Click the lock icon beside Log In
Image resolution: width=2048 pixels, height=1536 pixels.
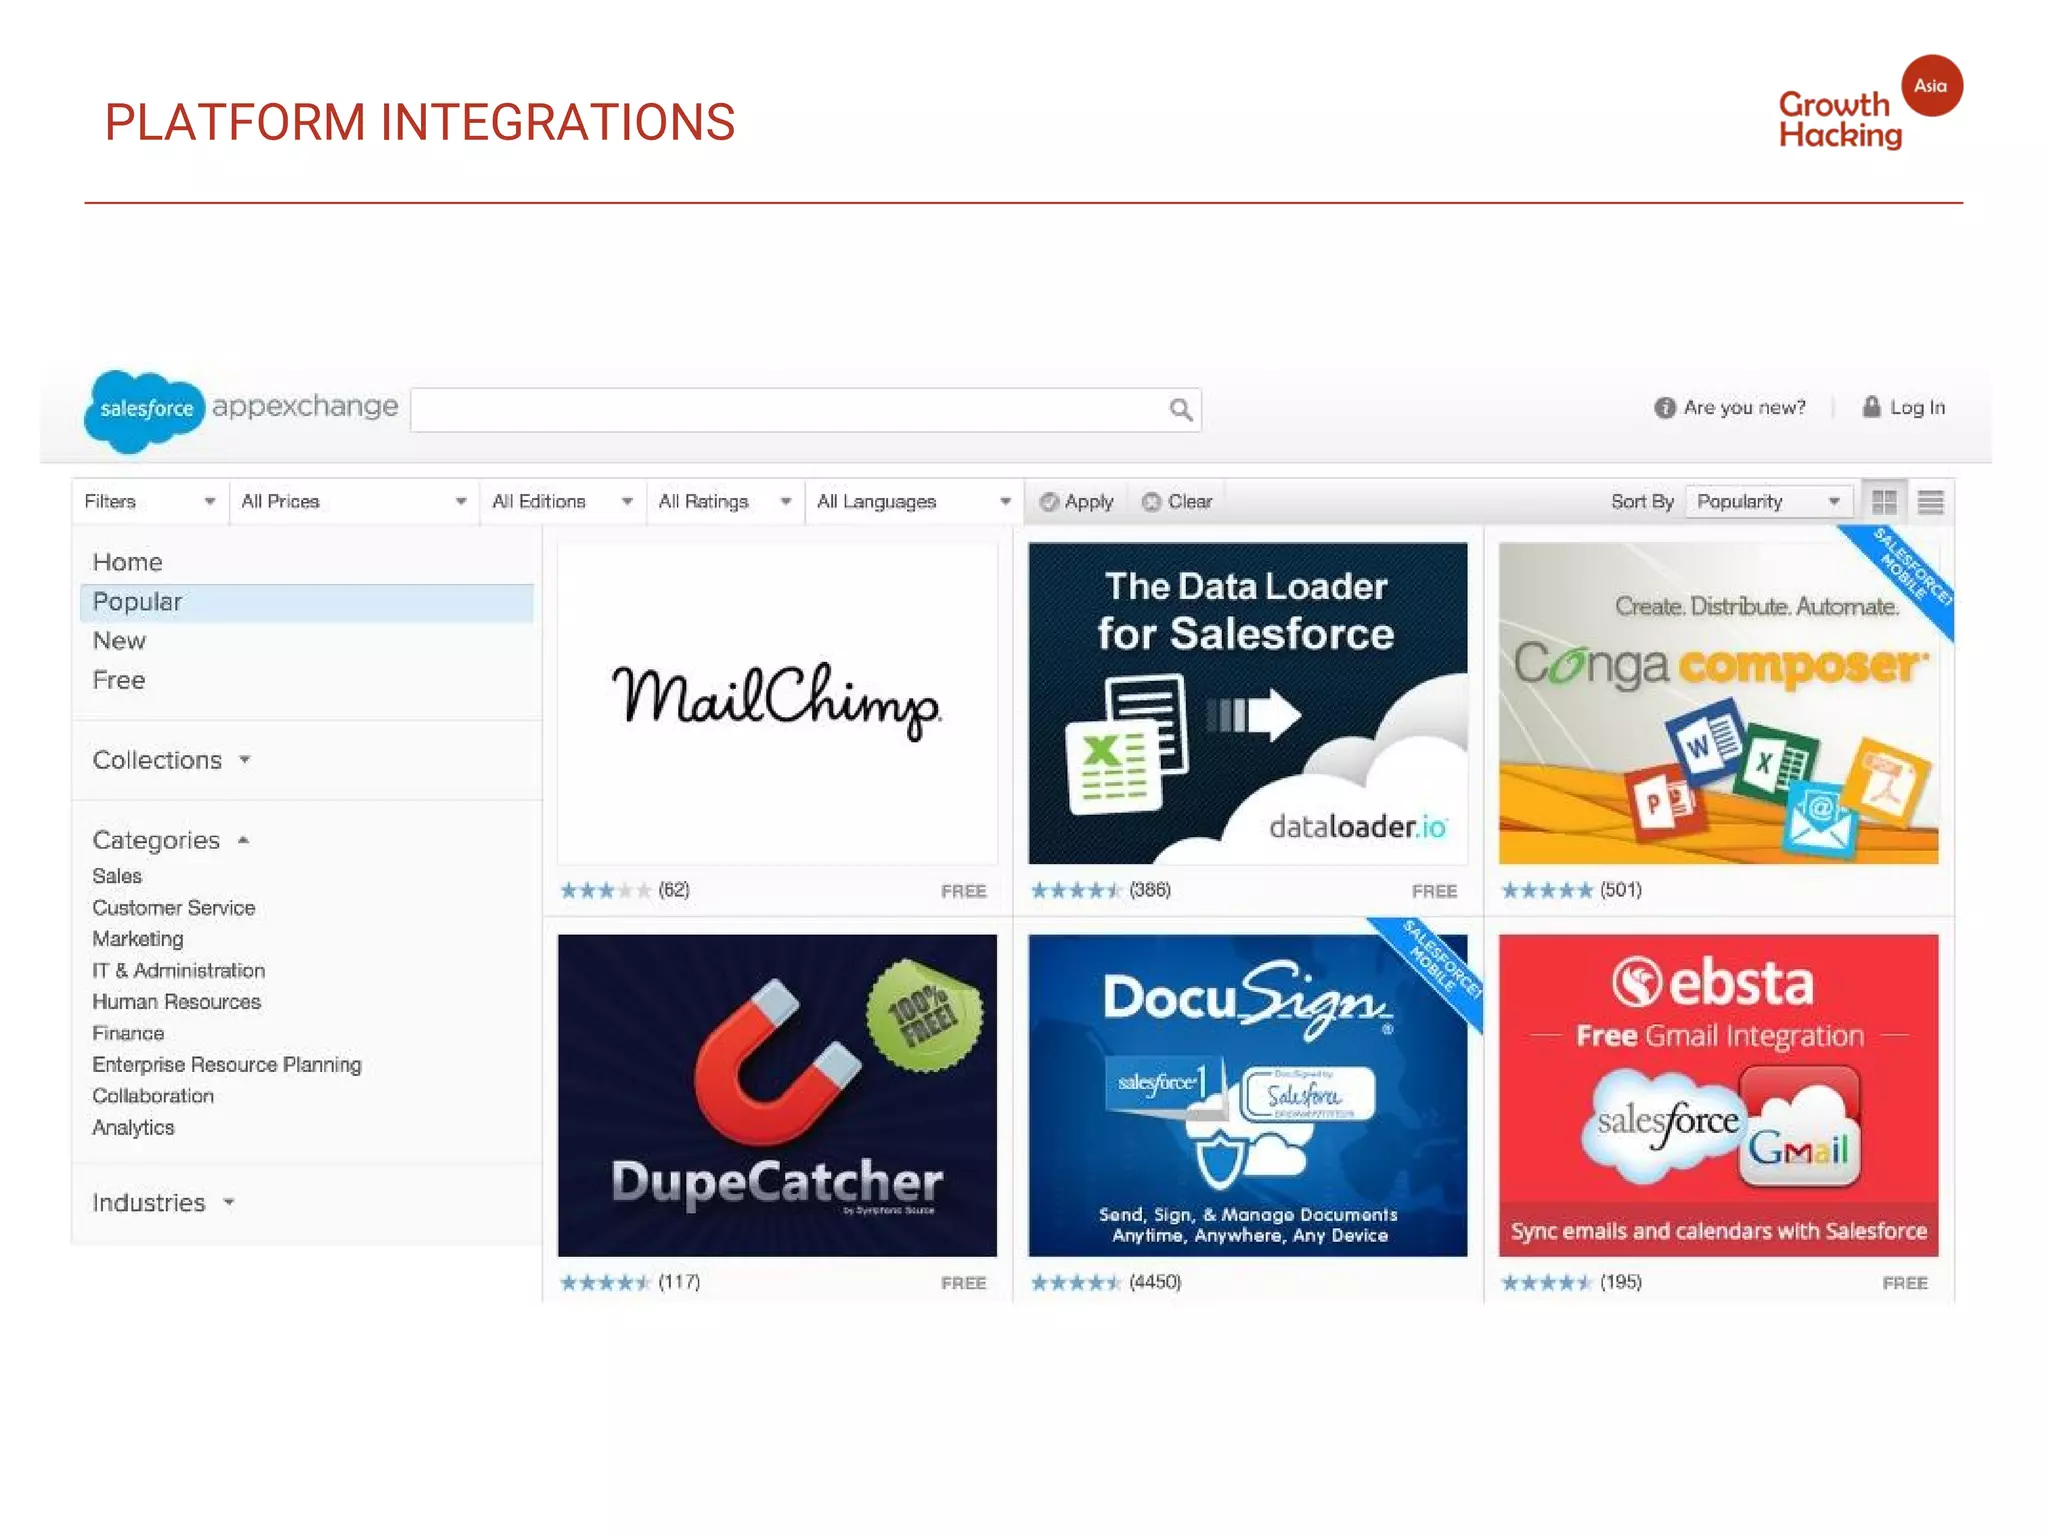point(1871,406)
